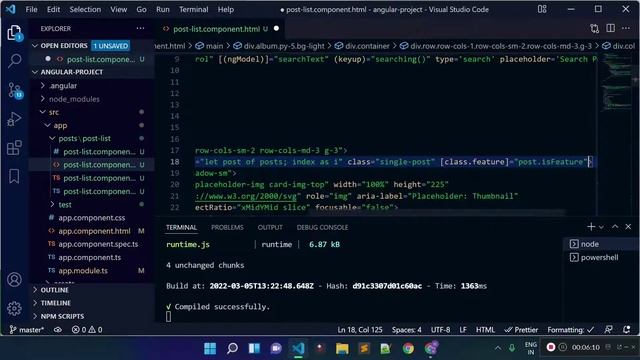
Task: Click the feedback icon in status bar
Action: (608, 329)
